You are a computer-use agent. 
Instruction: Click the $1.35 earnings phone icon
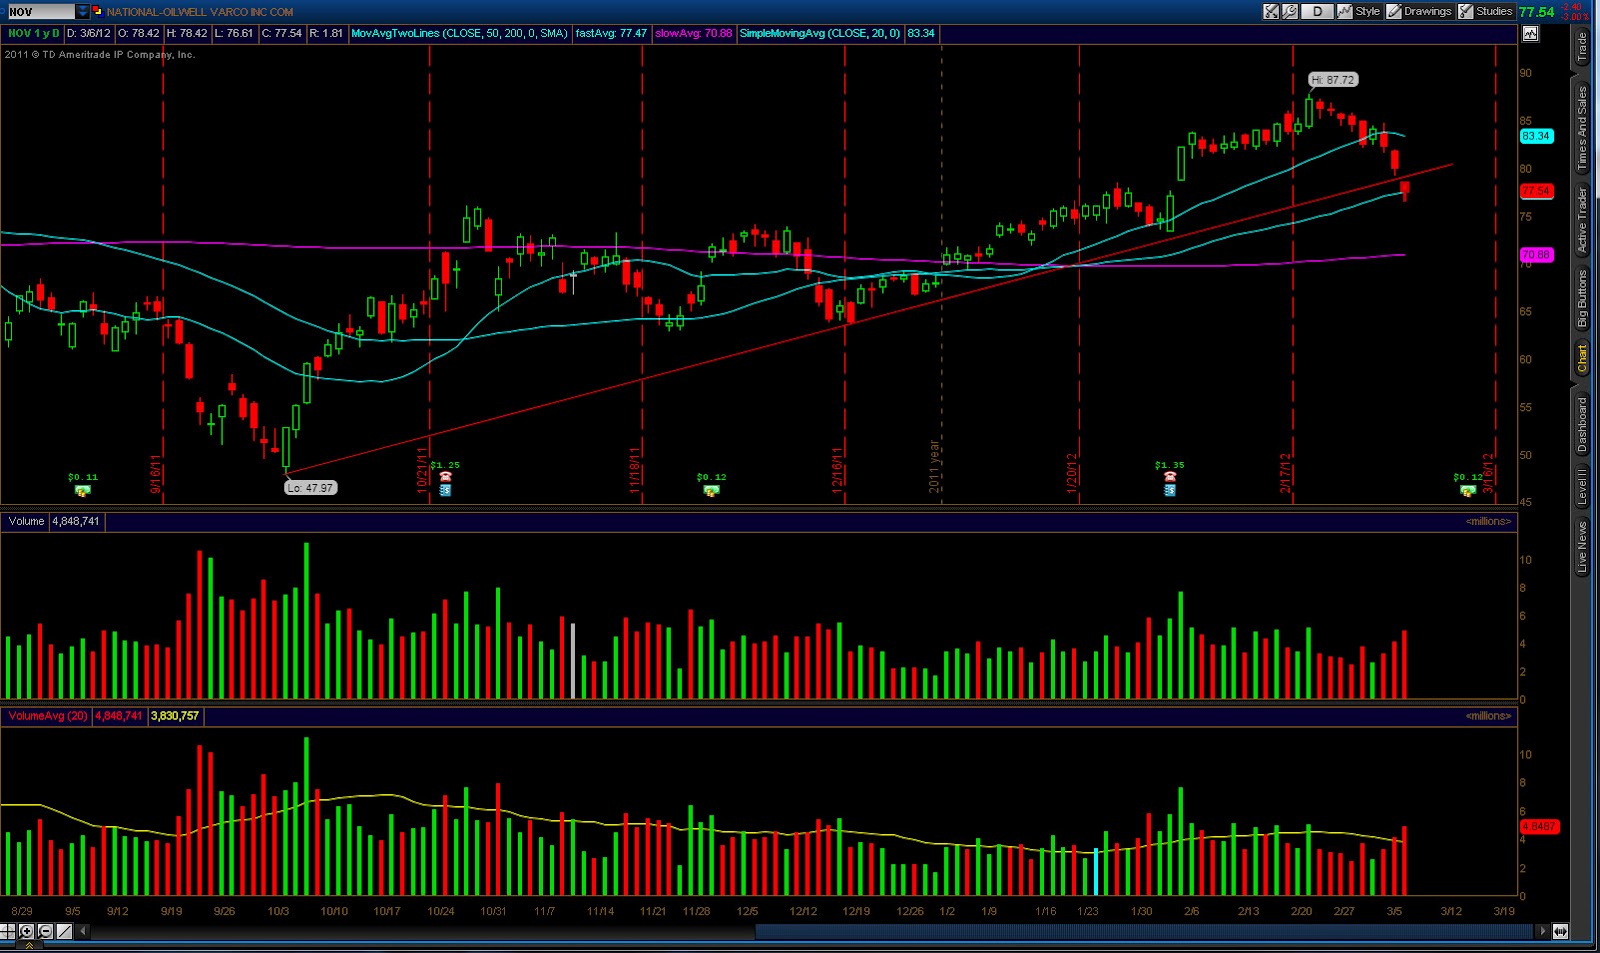tap(1170, 478)
